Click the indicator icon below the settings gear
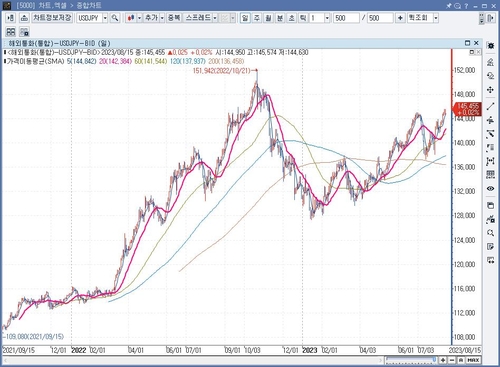500x367 pixels. pos(491,62)
